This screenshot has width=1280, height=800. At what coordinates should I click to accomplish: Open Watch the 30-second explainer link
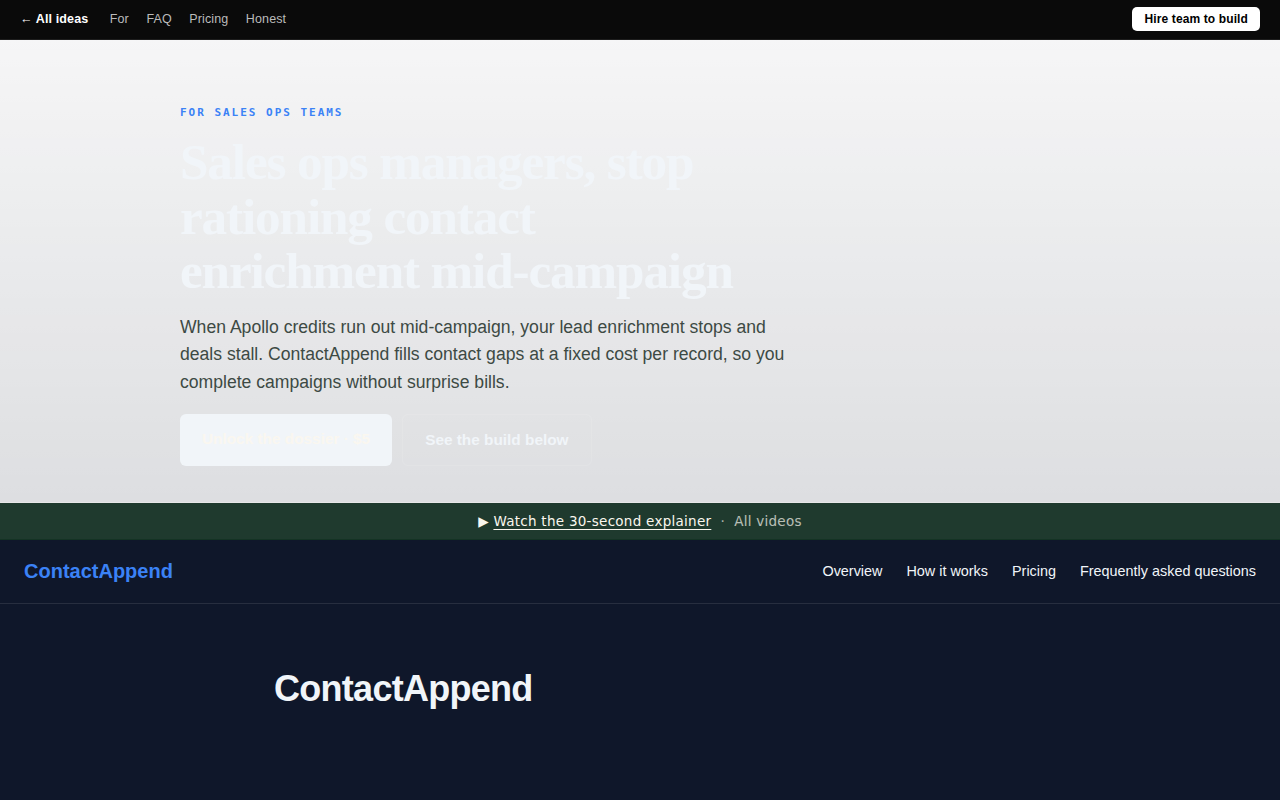coord(602,521)
